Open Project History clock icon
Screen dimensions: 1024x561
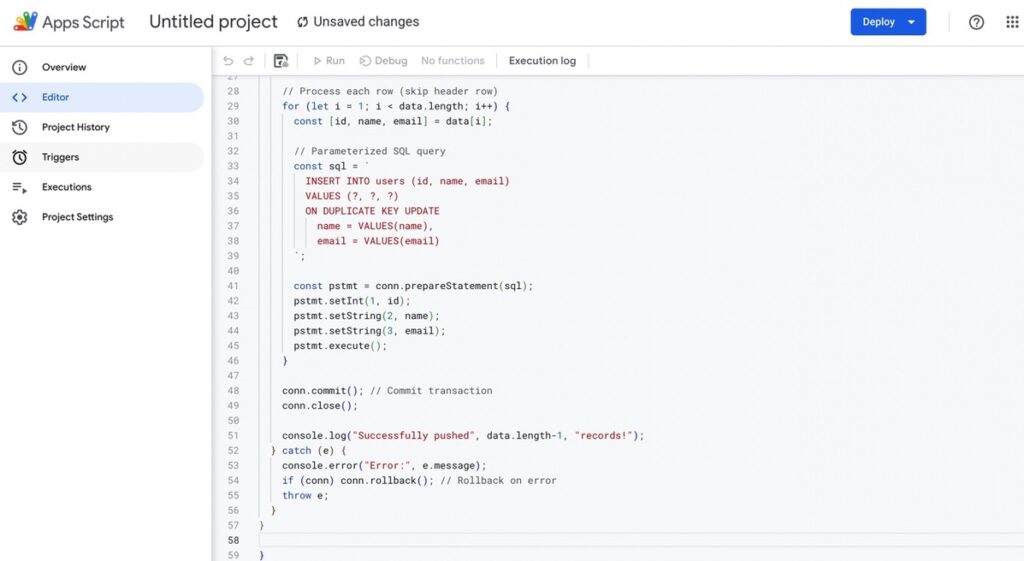pos(20,127)
